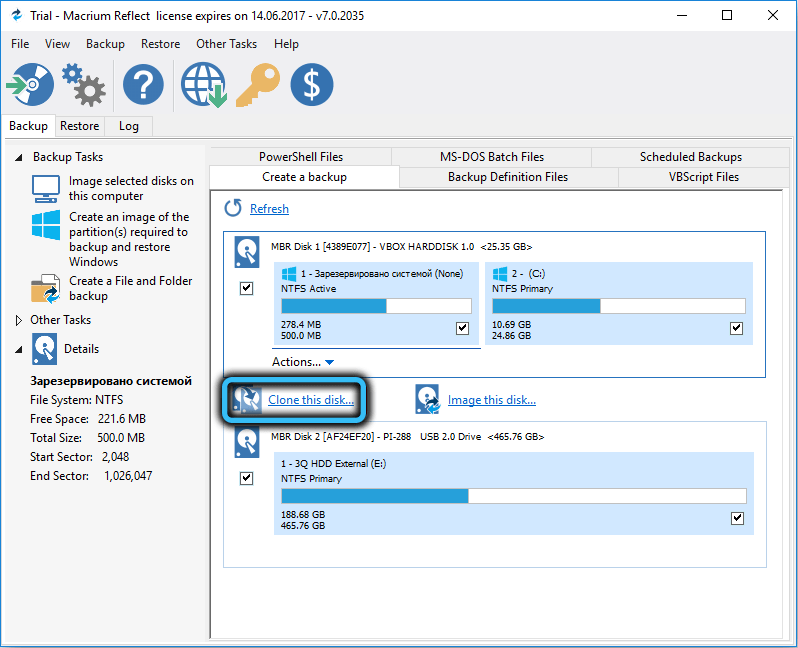The width and height of the screenshot is (798, 648).
Task: Click Windows flag icon on partition 1
Action: tap(289, 274)
